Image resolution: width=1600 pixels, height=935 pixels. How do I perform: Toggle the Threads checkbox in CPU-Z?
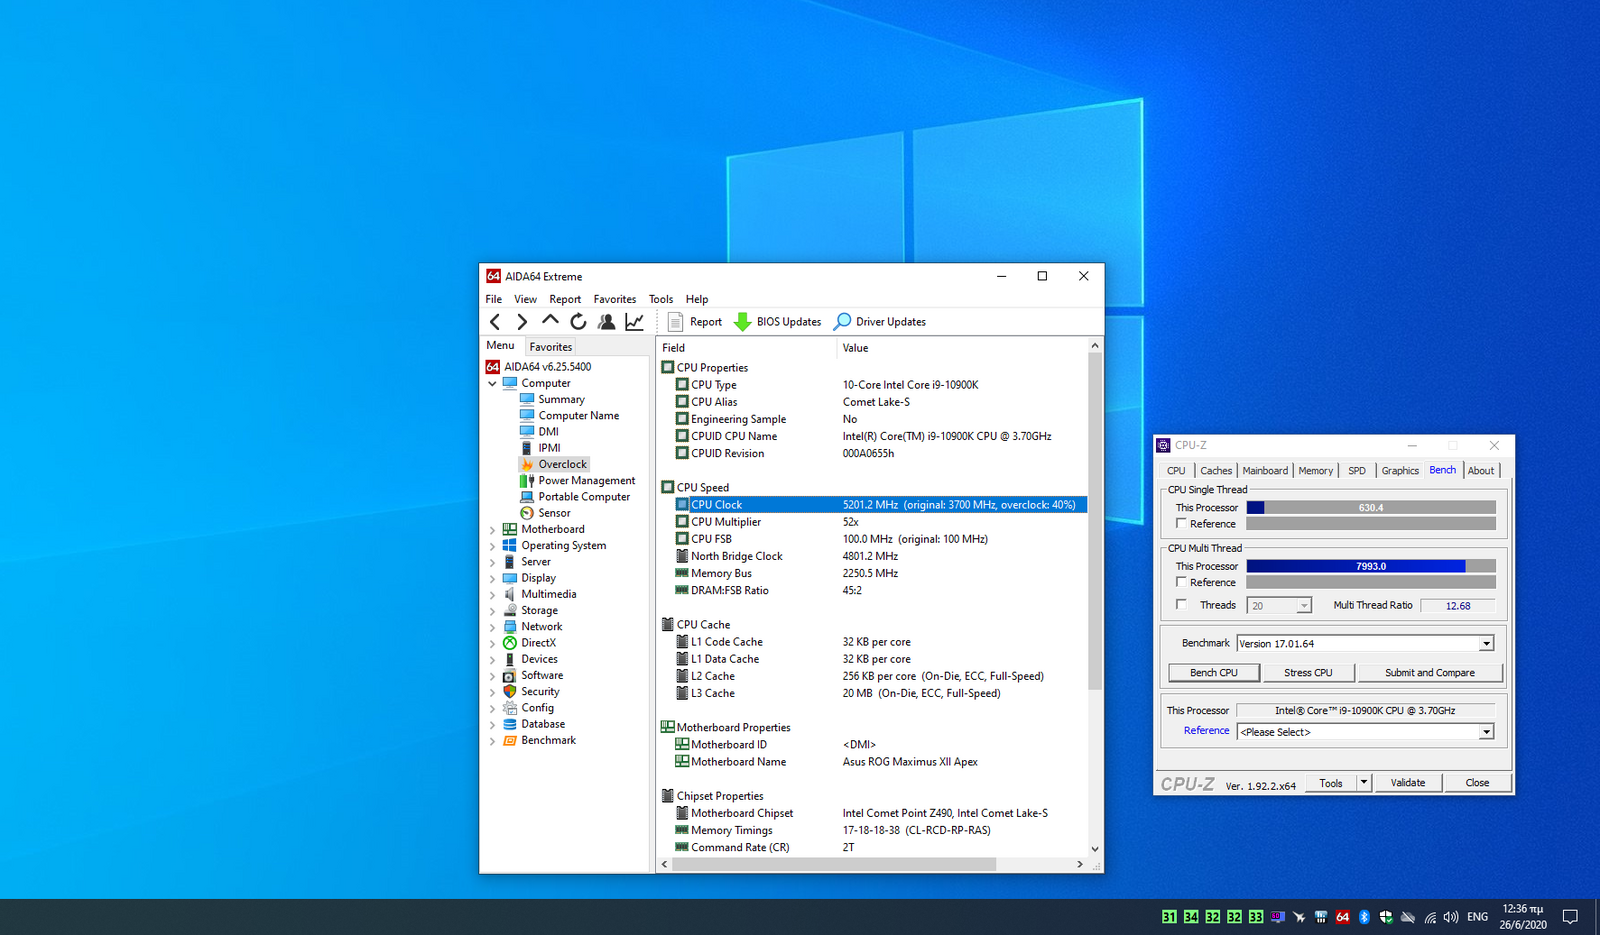pos(1181,605)
